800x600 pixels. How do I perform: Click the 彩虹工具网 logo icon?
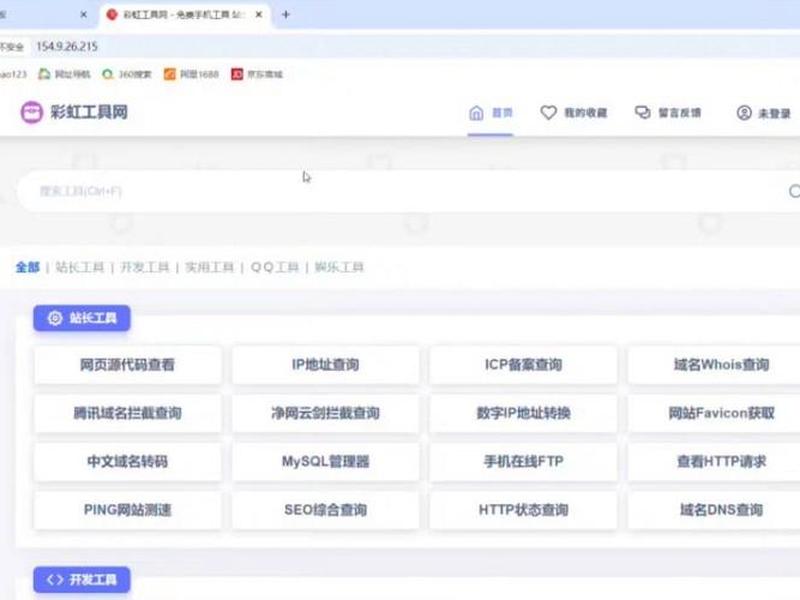click(32, 112)
